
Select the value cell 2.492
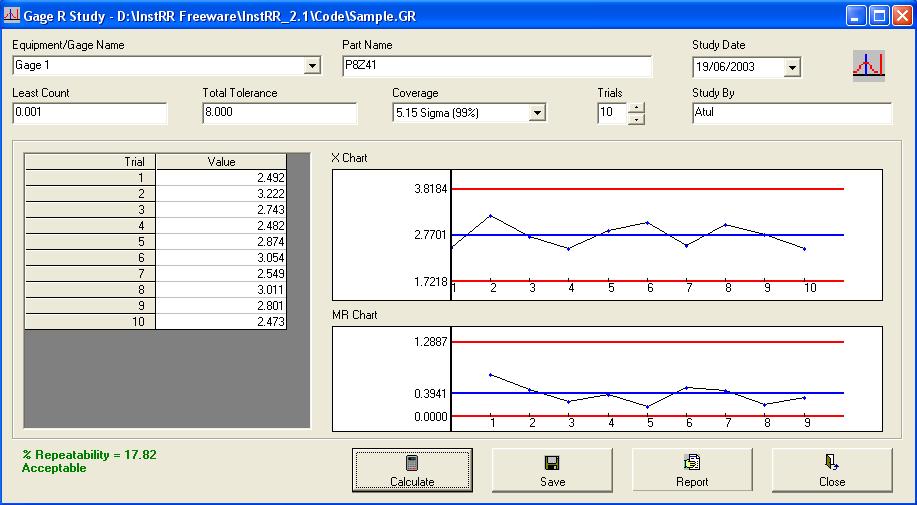pyautogui.click(x=221, y=178)
